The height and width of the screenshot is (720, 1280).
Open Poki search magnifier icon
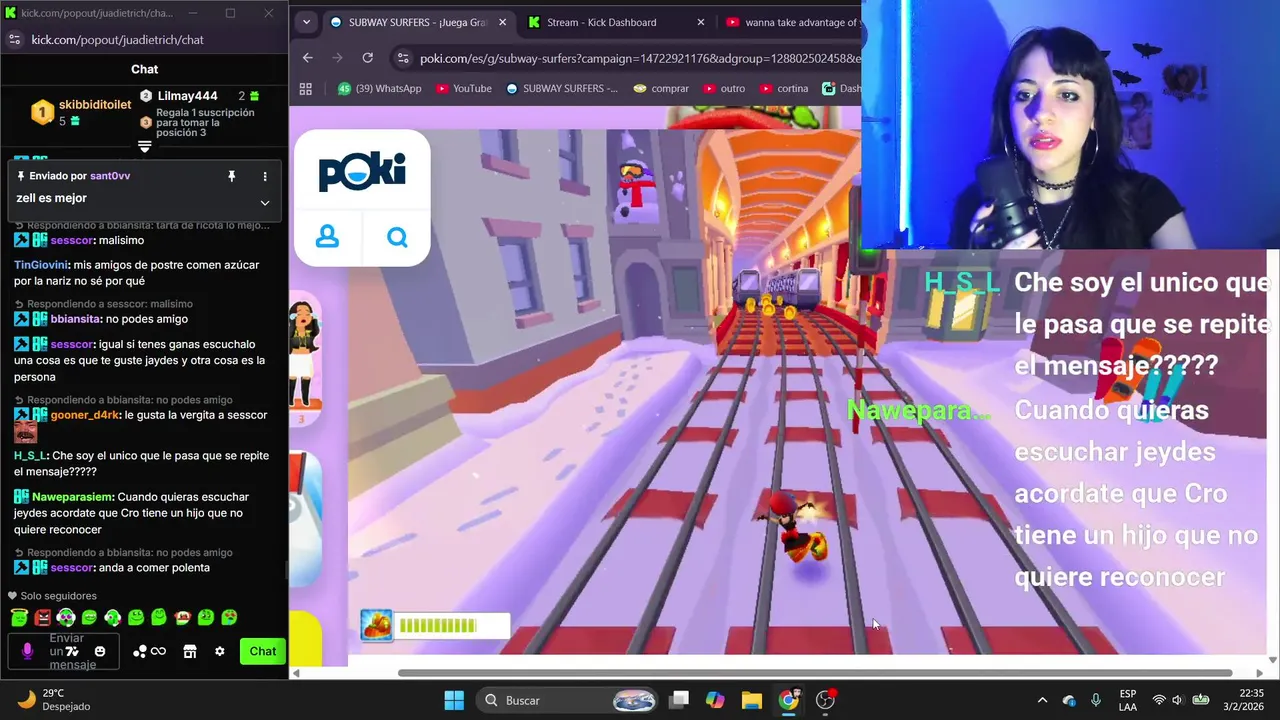tap(397, 237)
